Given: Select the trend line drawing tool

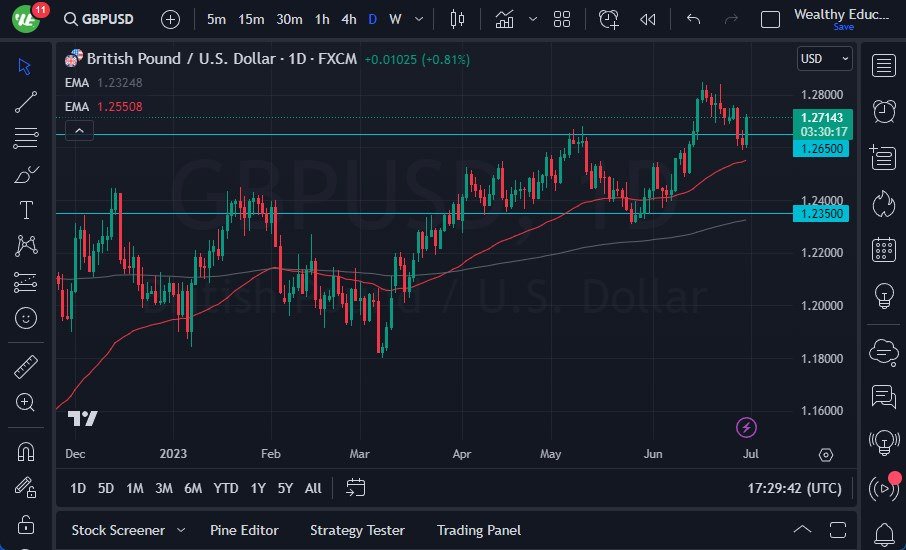Looking at the screenshot, I should tap(26, 101).
